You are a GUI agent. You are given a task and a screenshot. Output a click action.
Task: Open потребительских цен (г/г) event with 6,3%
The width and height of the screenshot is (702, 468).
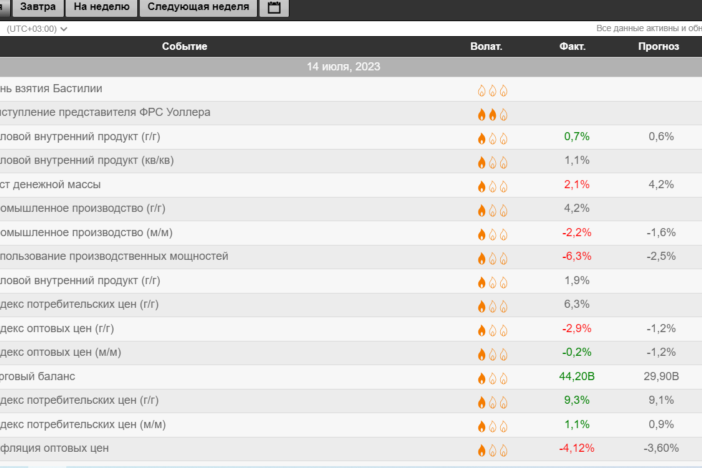coord(79,305)
